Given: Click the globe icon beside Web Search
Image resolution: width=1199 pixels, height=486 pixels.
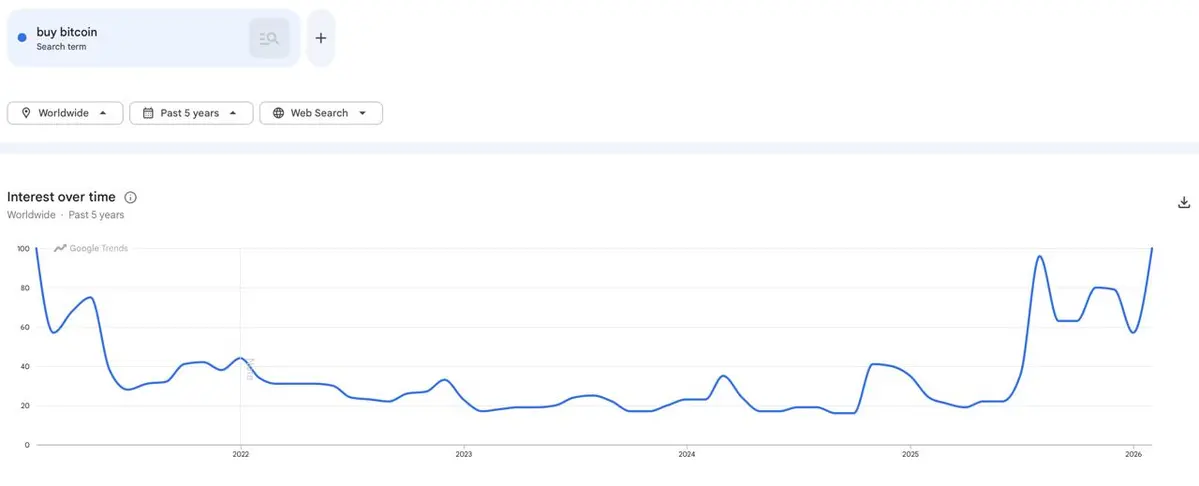Looking at the screenshot, I should coord(278,113).
